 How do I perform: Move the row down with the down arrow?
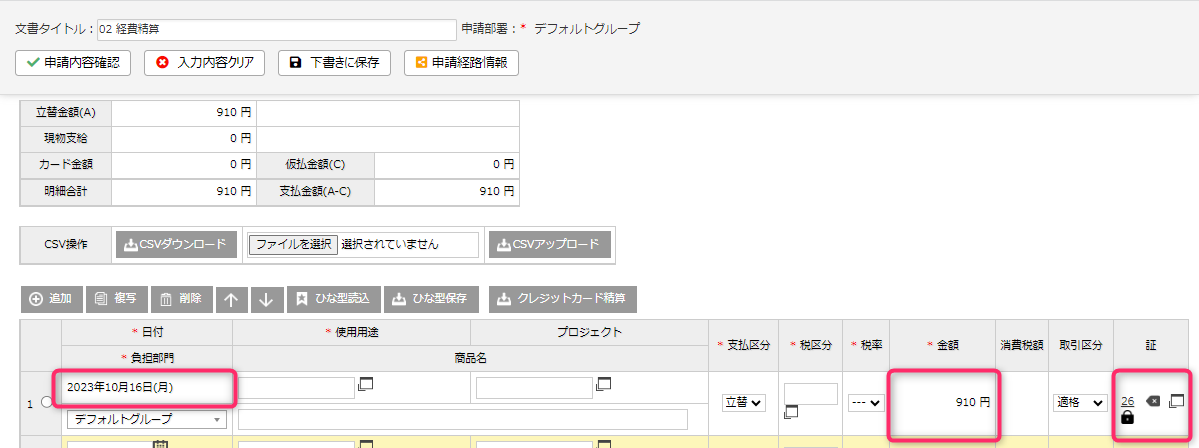click(x=265, y=299)
